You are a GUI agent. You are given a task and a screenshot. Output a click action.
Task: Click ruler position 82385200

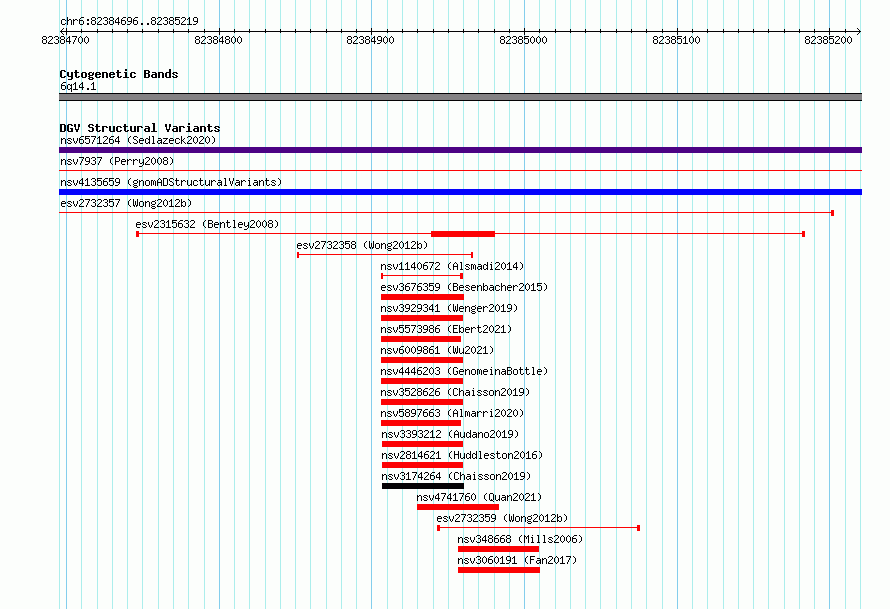tap(828, 40)
